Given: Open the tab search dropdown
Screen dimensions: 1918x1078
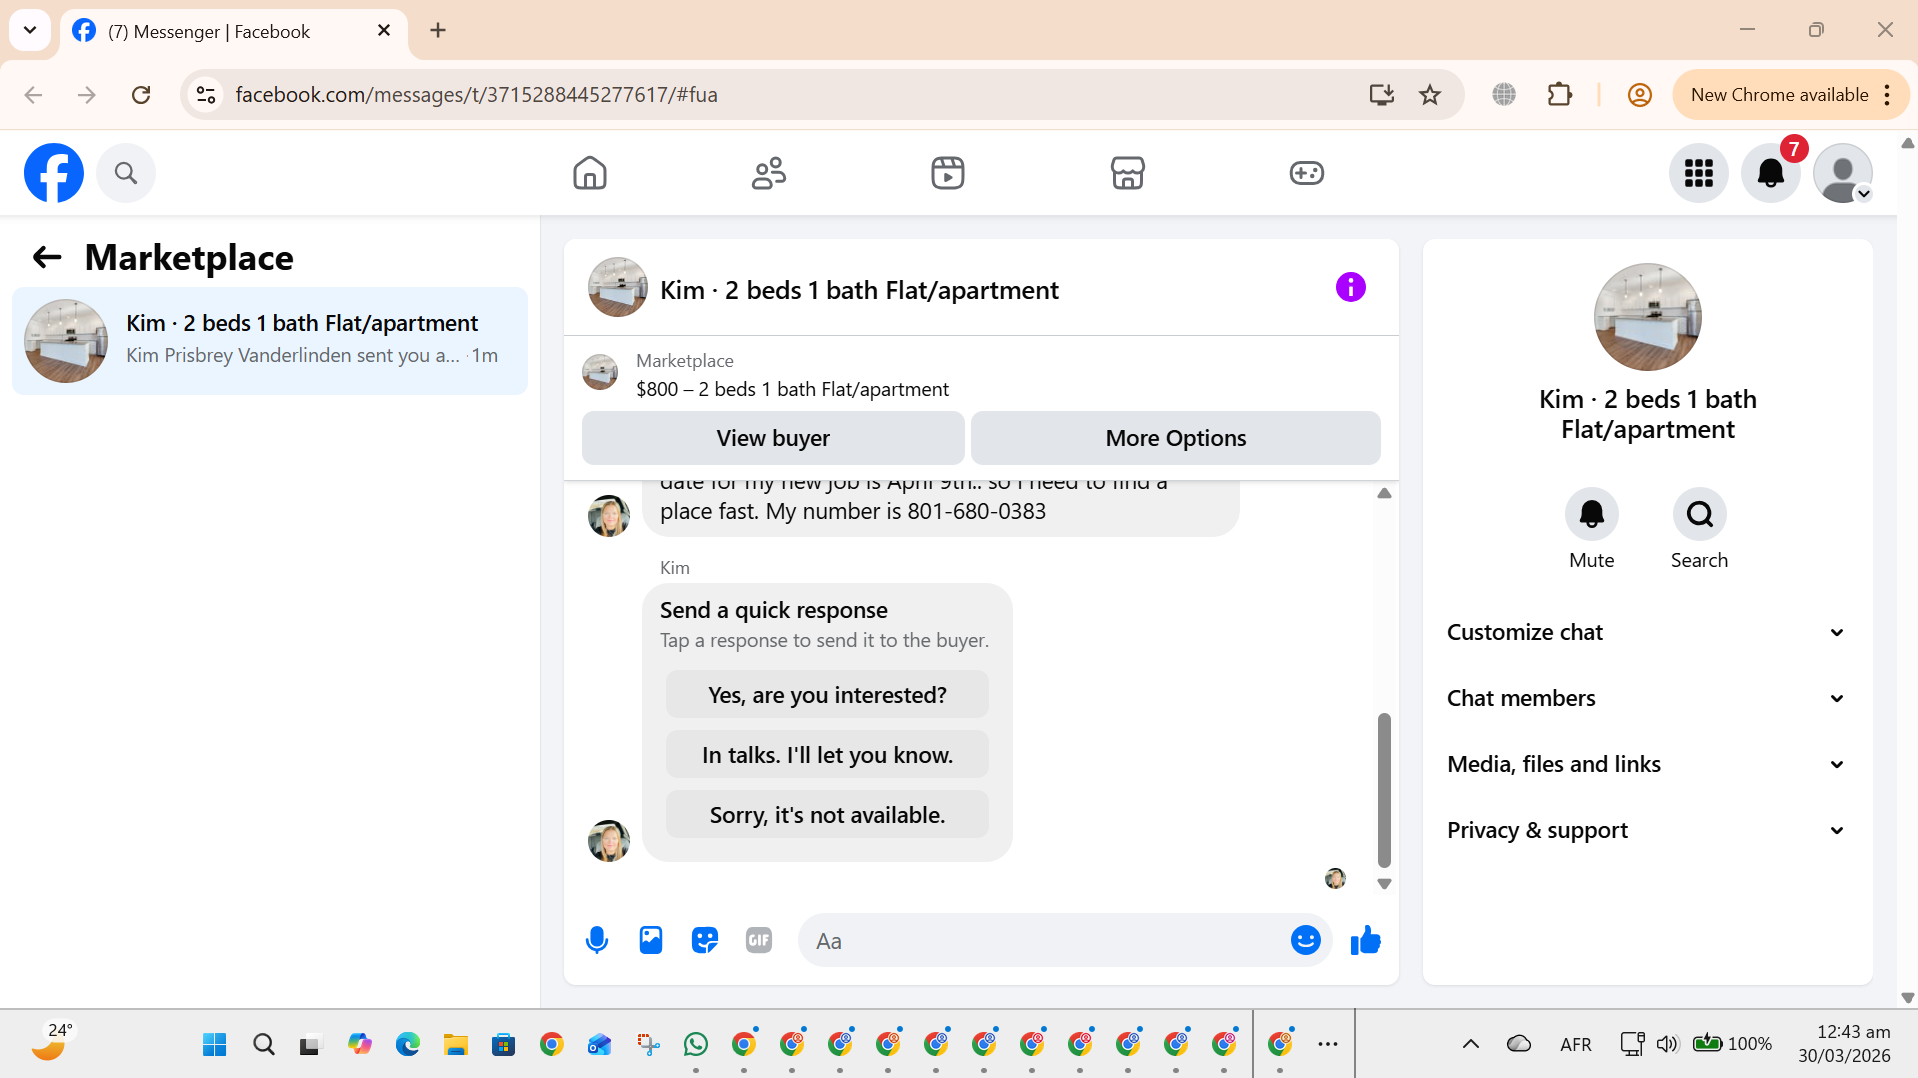Looking at the screenshot, I should tap(30, 30).
